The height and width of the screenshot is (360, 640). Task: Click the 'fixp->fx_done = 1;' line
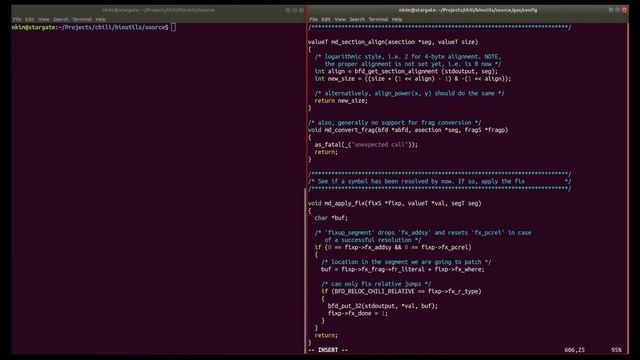[358, 313]
